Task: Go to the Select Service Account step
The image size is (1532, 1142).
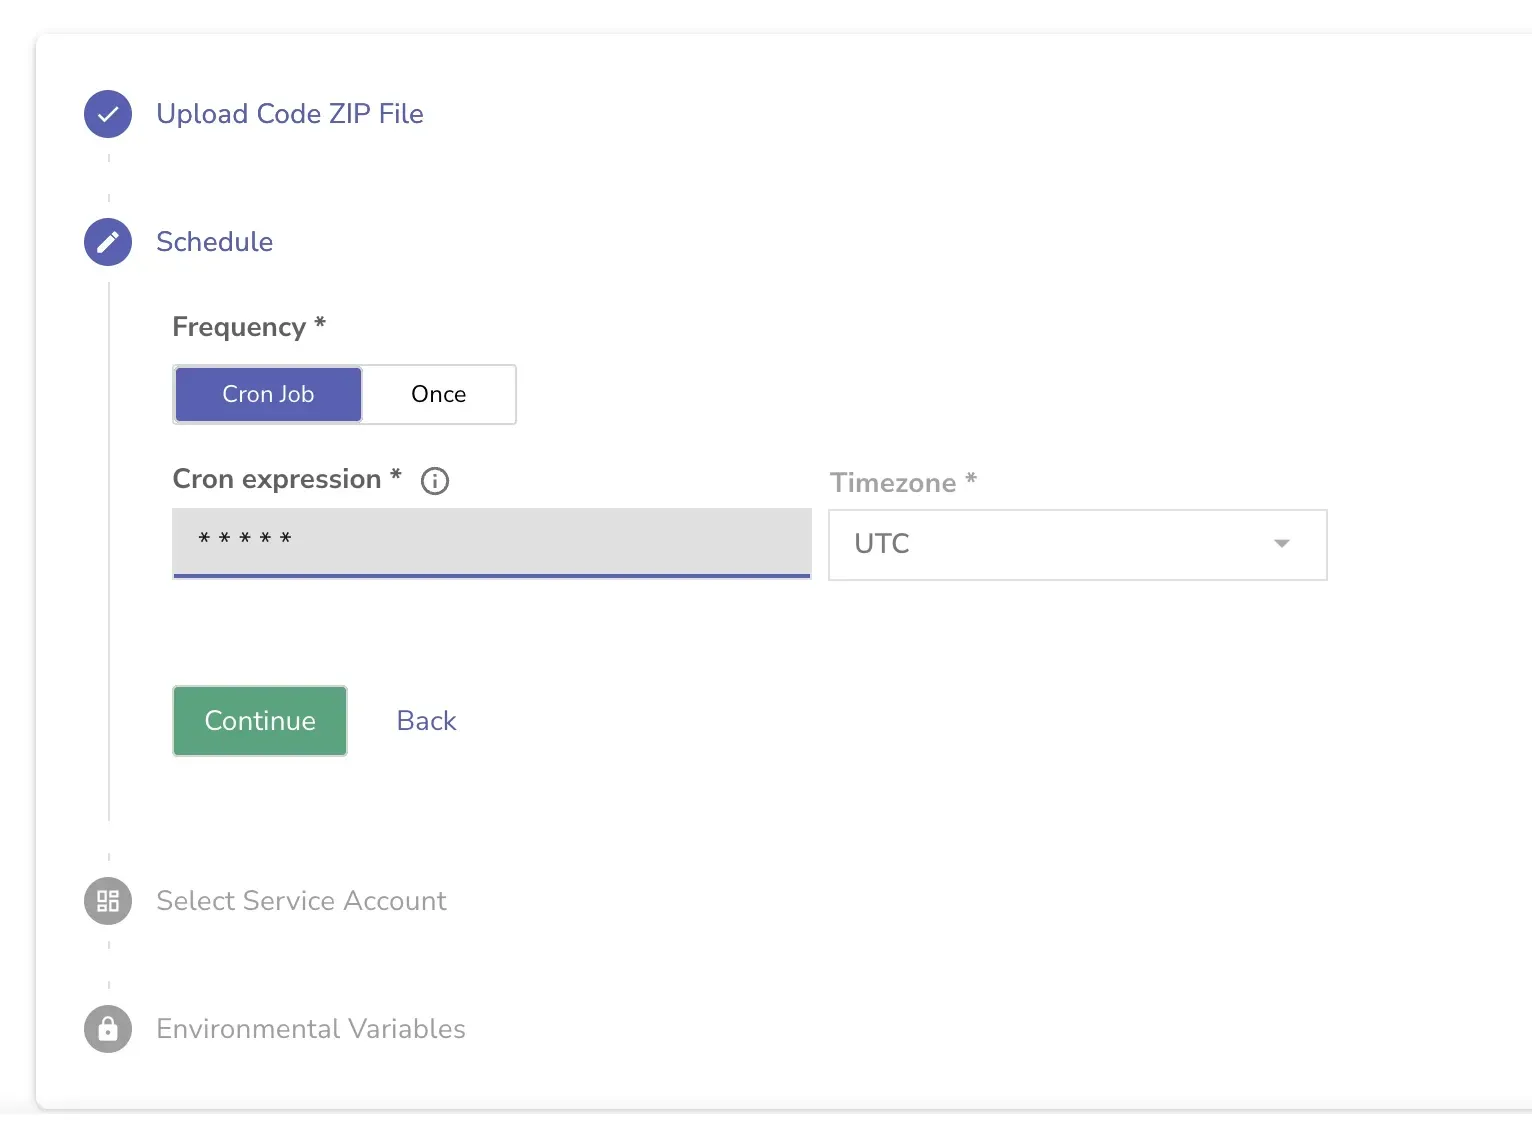Action: [301, 901]
